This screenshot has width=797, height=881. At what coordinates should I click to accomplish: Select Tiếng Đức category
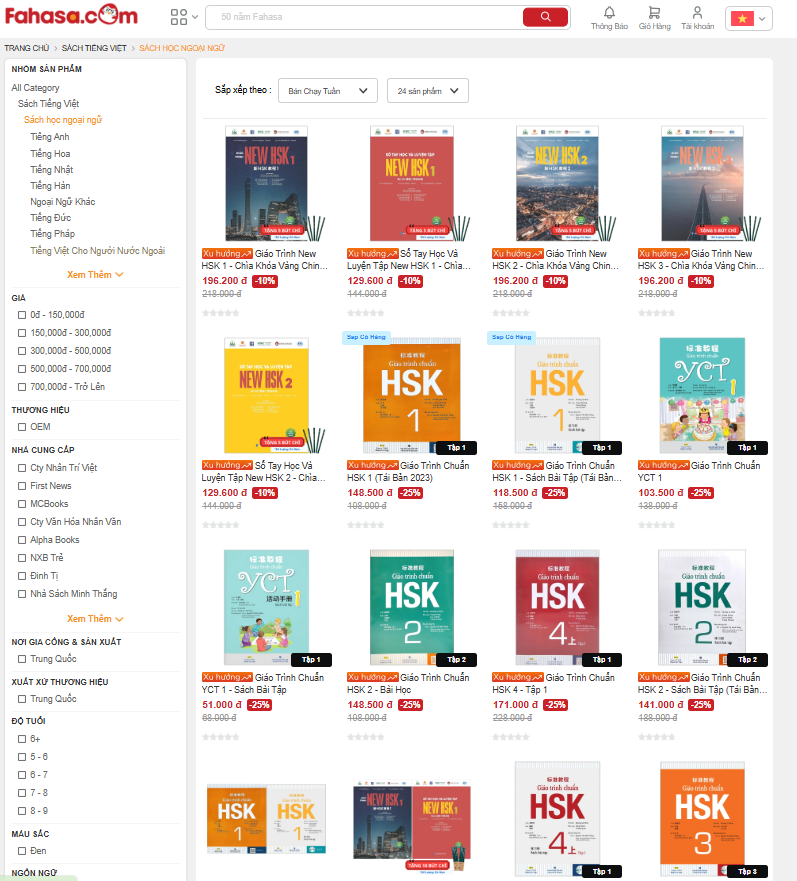pos(51,217)
